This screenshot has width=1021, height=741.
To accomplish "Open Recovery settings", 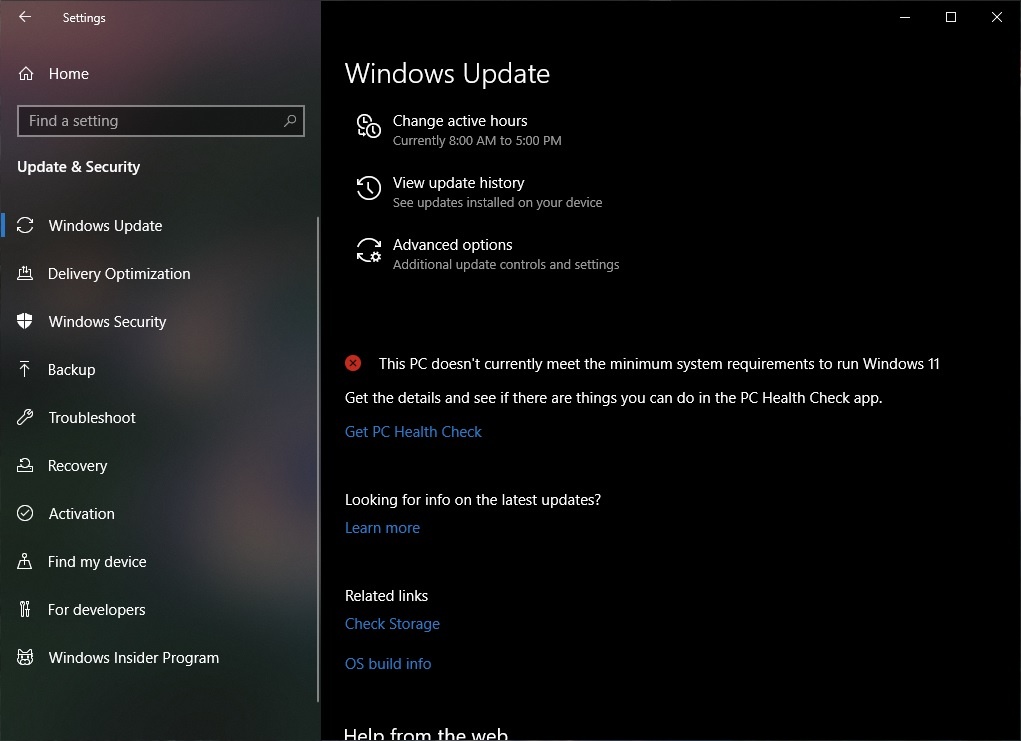I will pos(159,466).
